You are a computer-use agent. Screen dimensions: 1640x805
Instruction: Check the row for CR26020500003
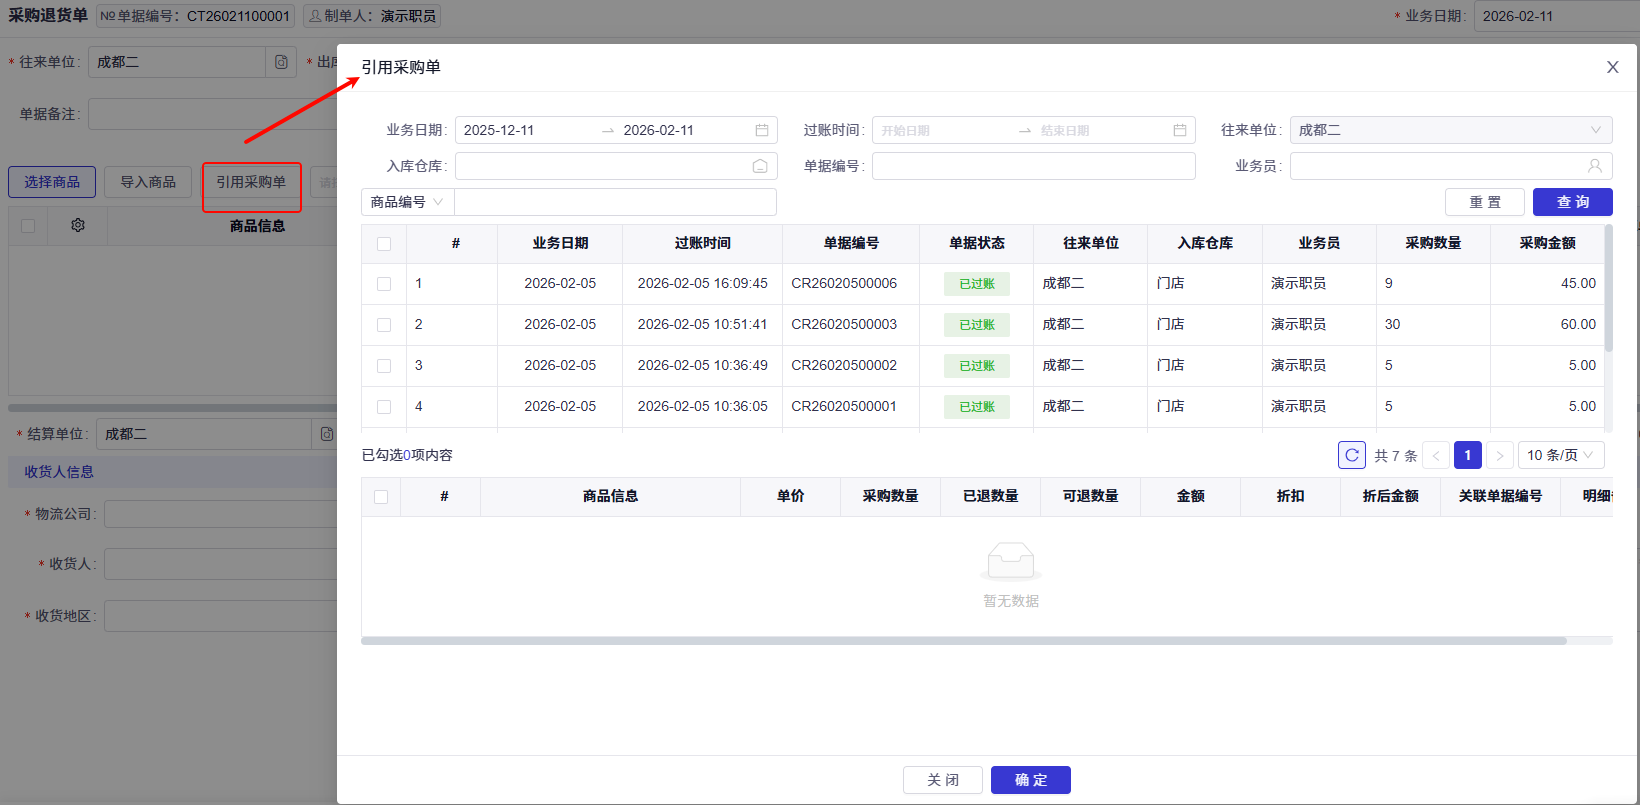pyautogui.click(x=384, y=325)
